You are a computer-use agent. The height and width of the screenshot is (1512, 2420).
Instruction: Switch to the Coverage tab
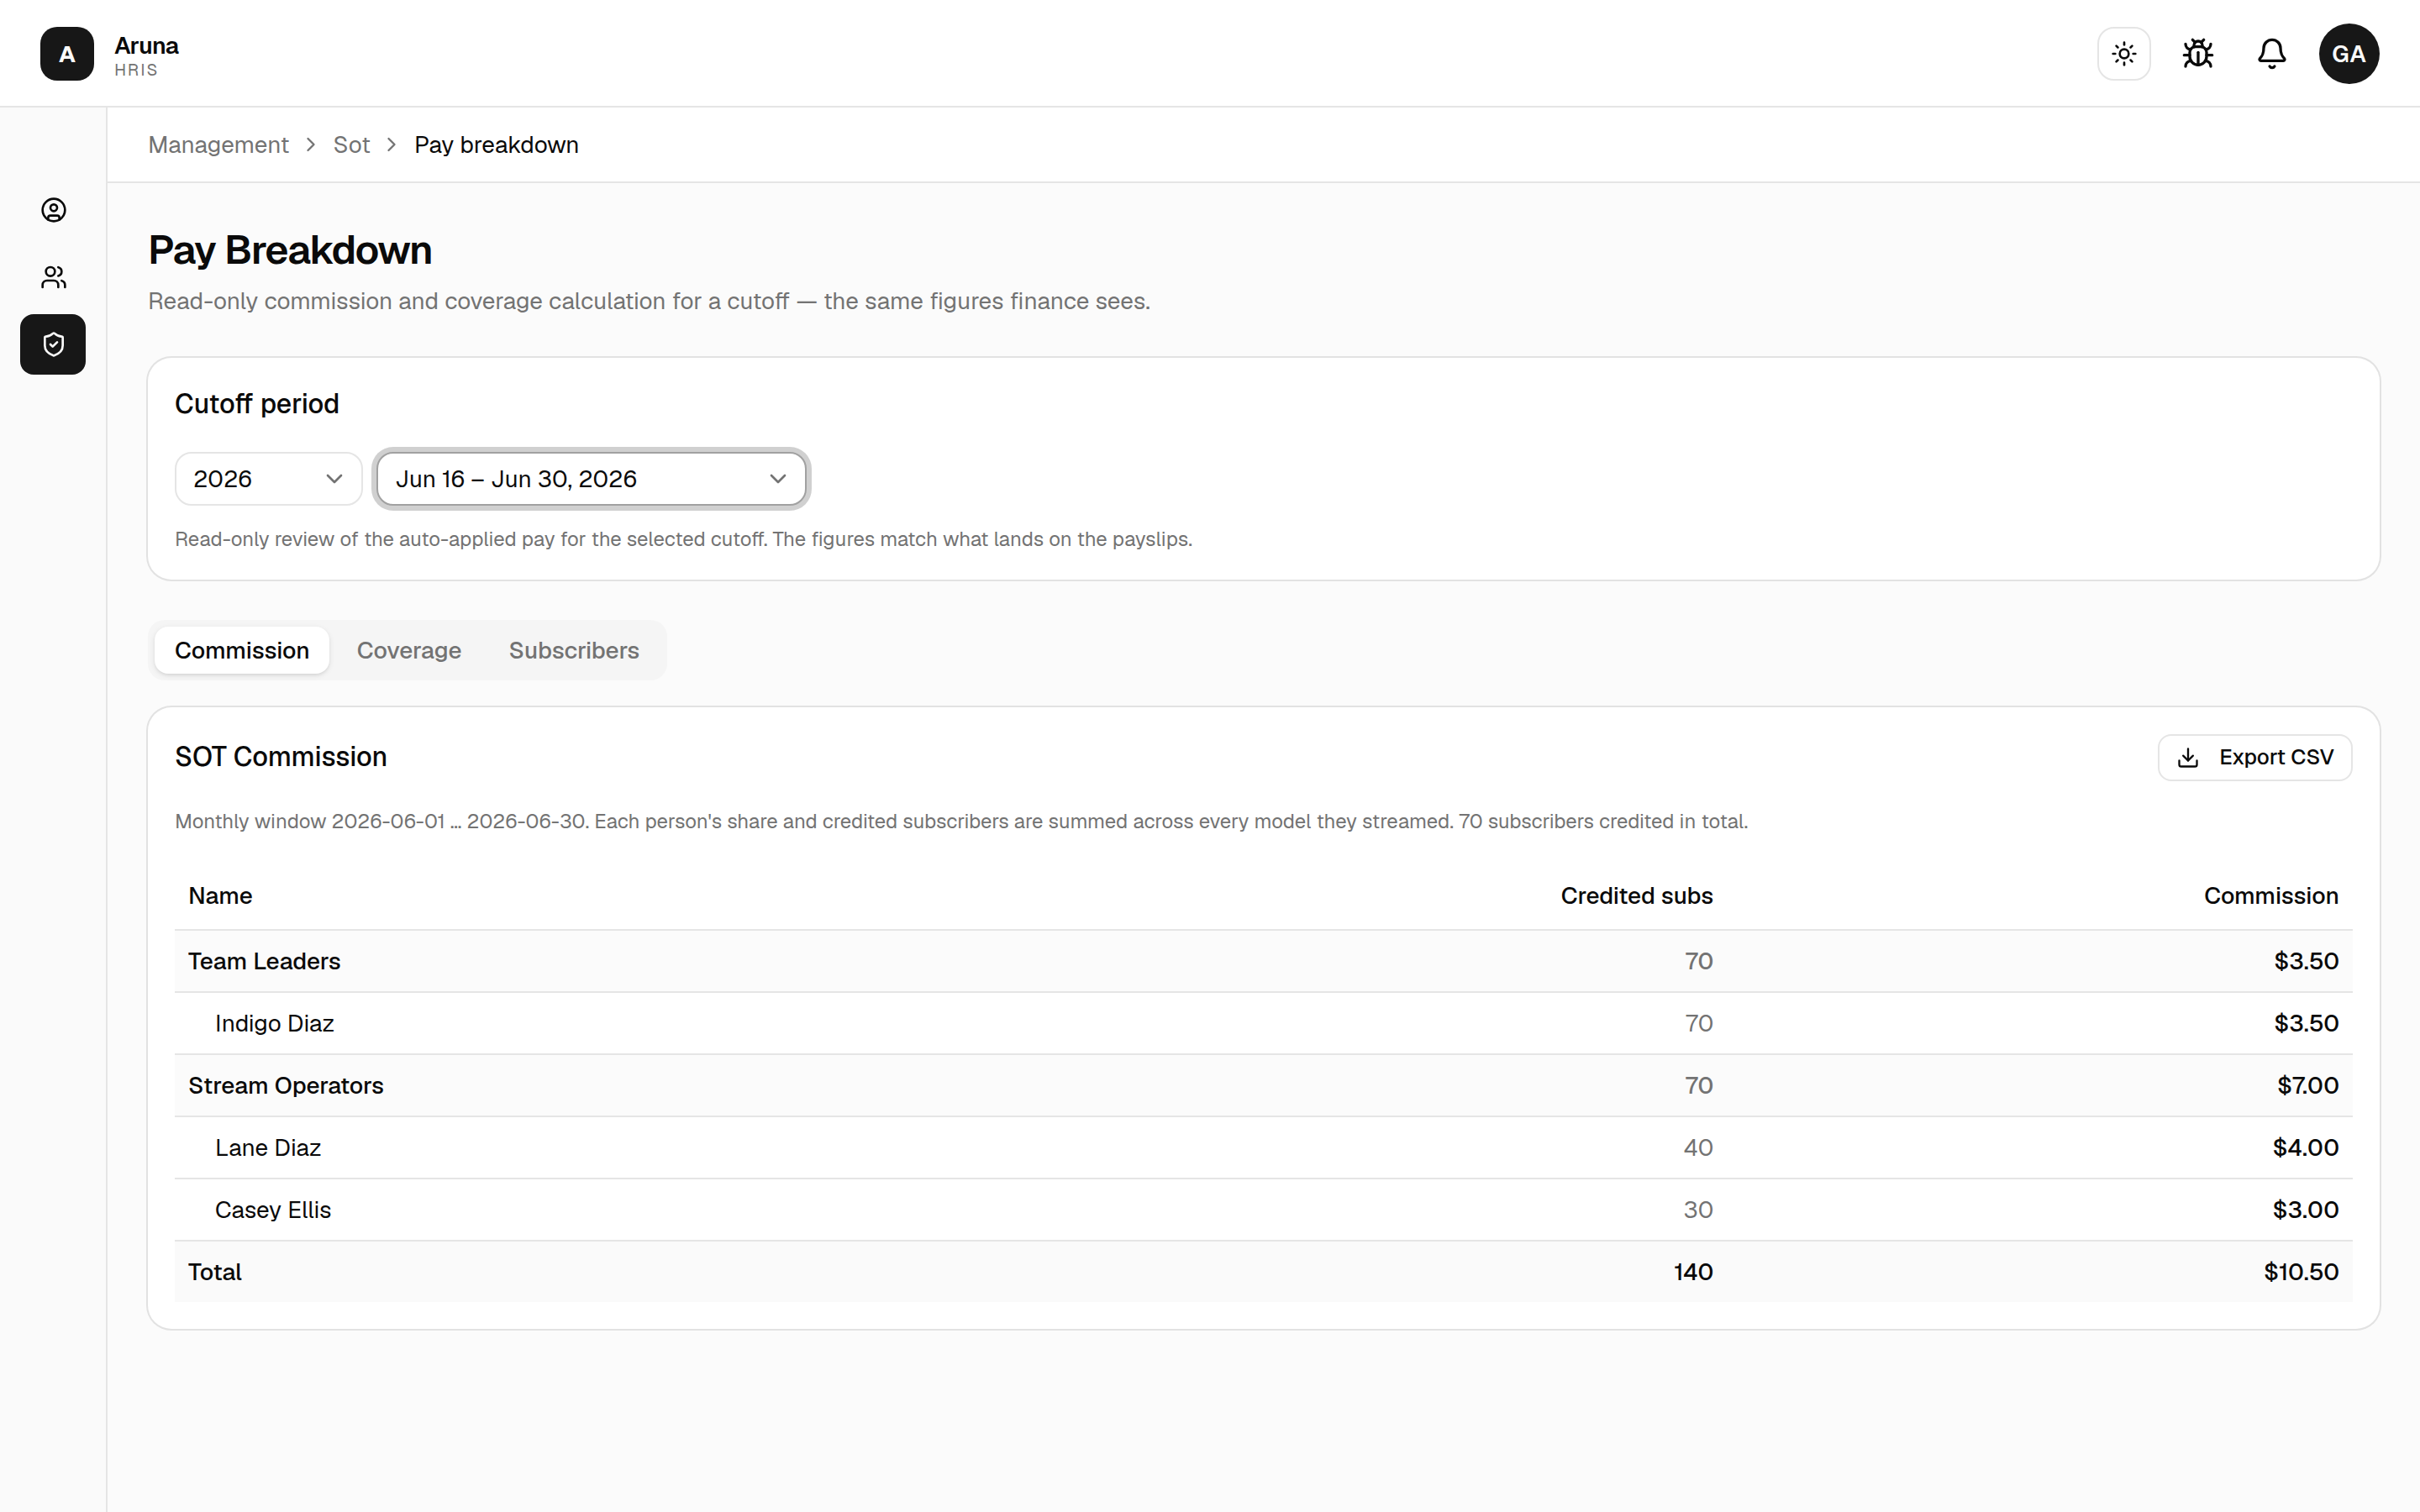pos(409,650)
